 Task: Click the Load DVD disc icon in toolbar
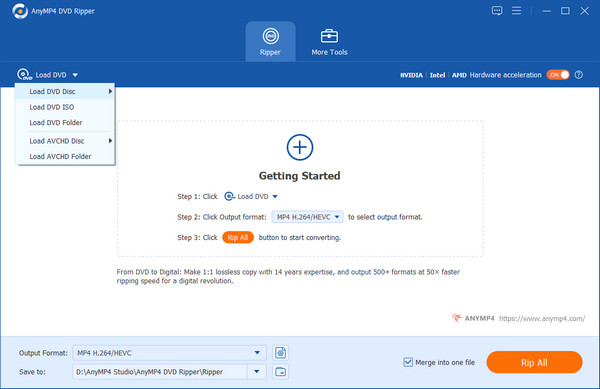click(24, 75)
